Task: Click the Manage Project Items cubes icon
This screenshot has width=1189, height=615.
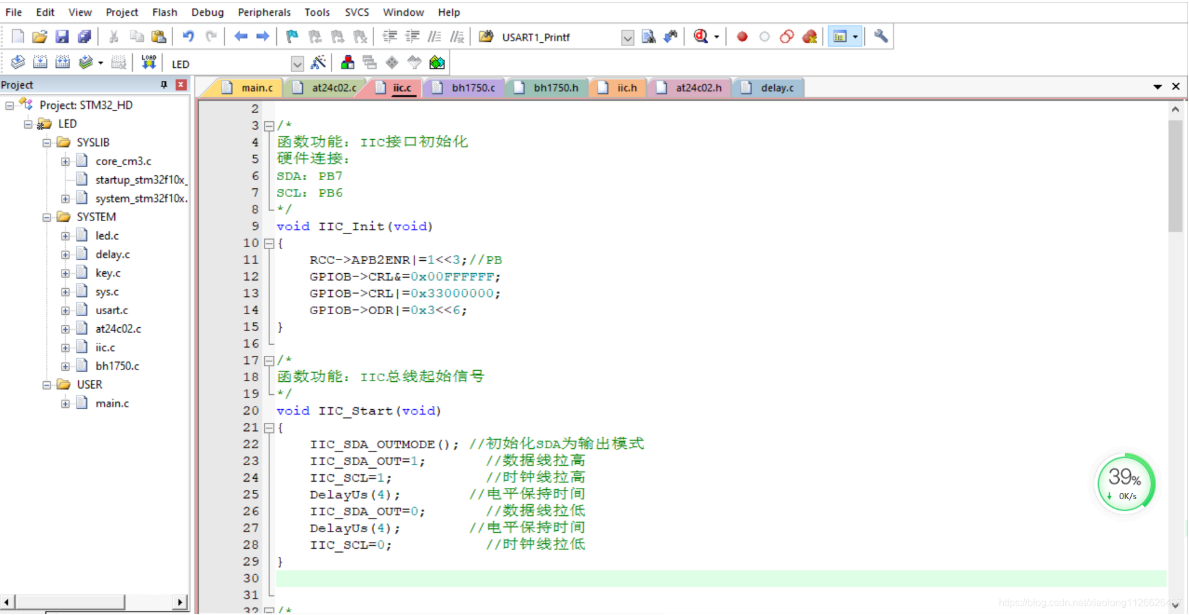Action: (348, 62)
